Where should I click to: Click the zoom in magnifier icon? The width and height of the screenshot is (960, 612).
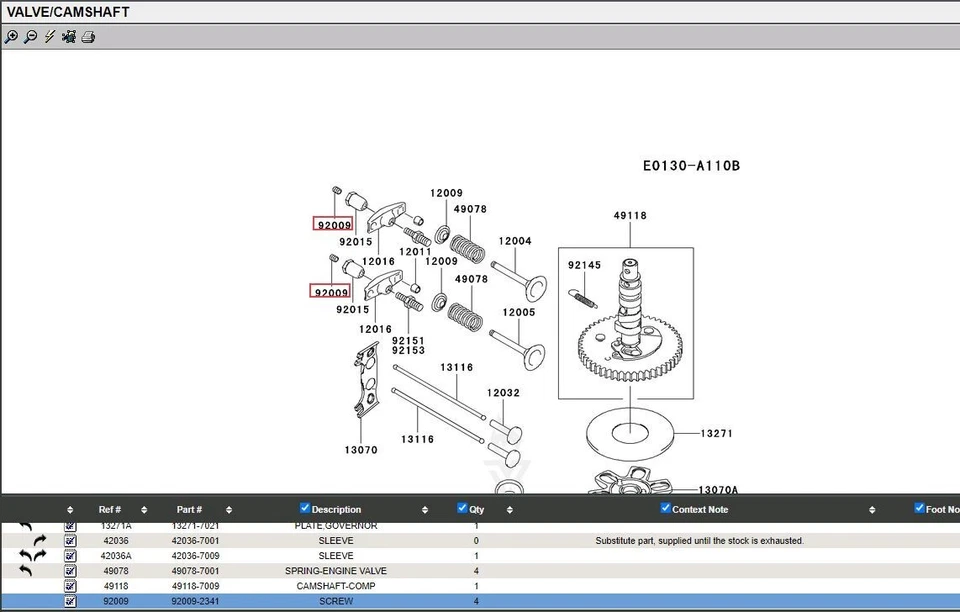click(11, 37)
